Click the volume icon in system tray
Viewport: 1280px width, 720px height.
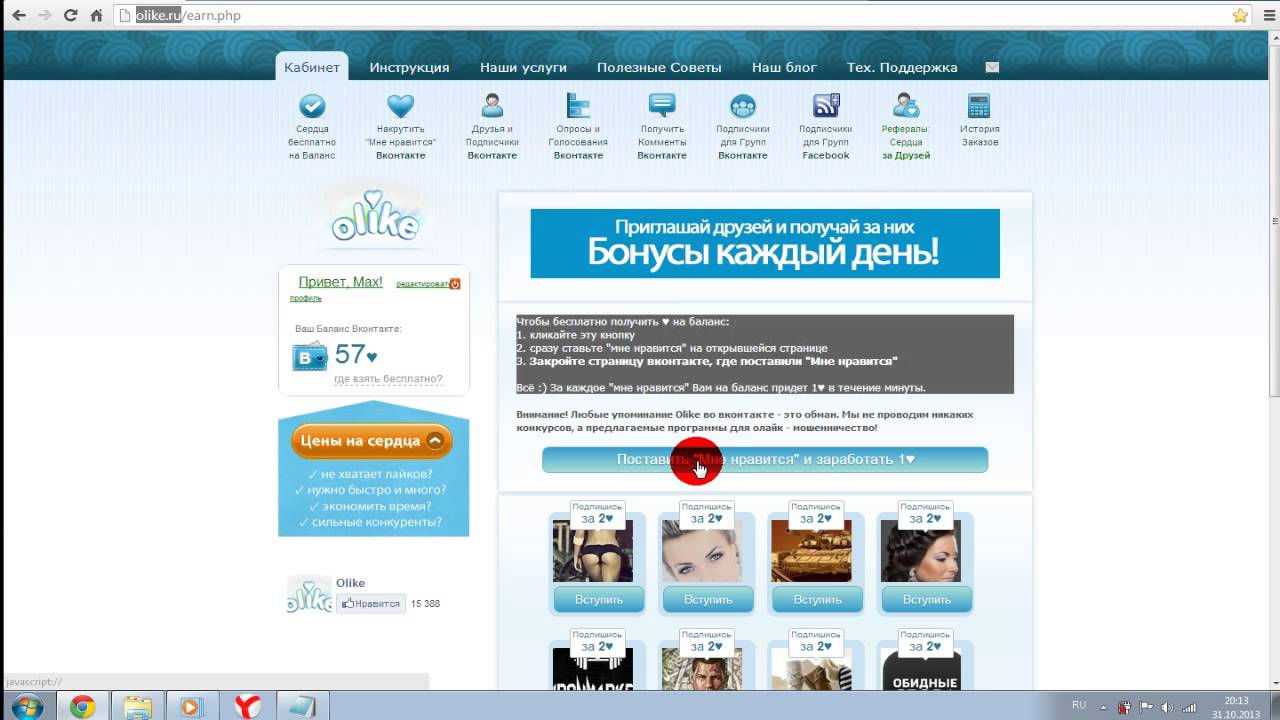(x=1166, y=707)
